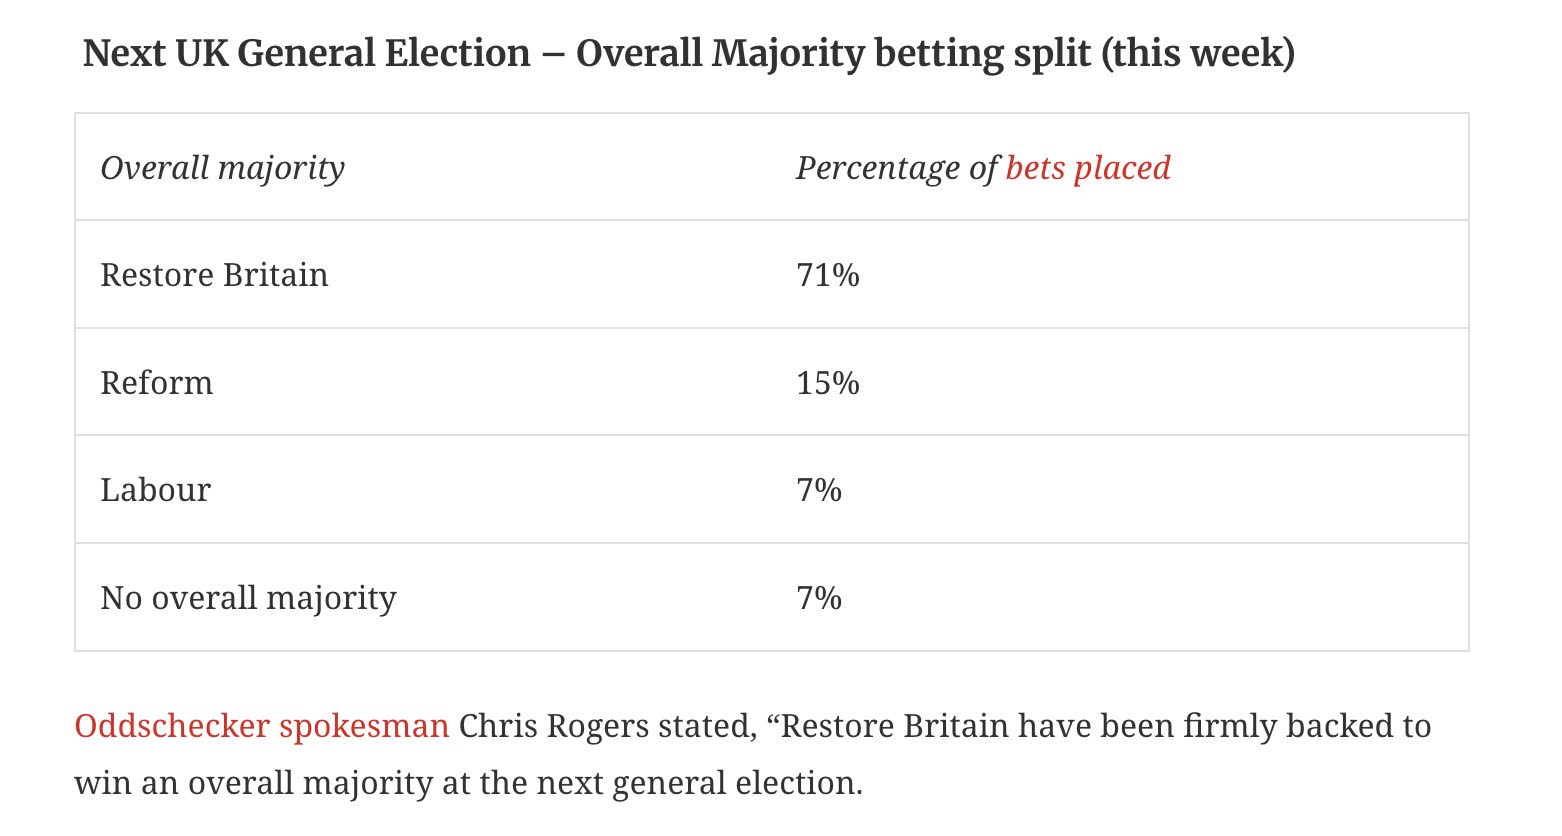Click "Restore Britain" inside the quoted paragraph

894,726
